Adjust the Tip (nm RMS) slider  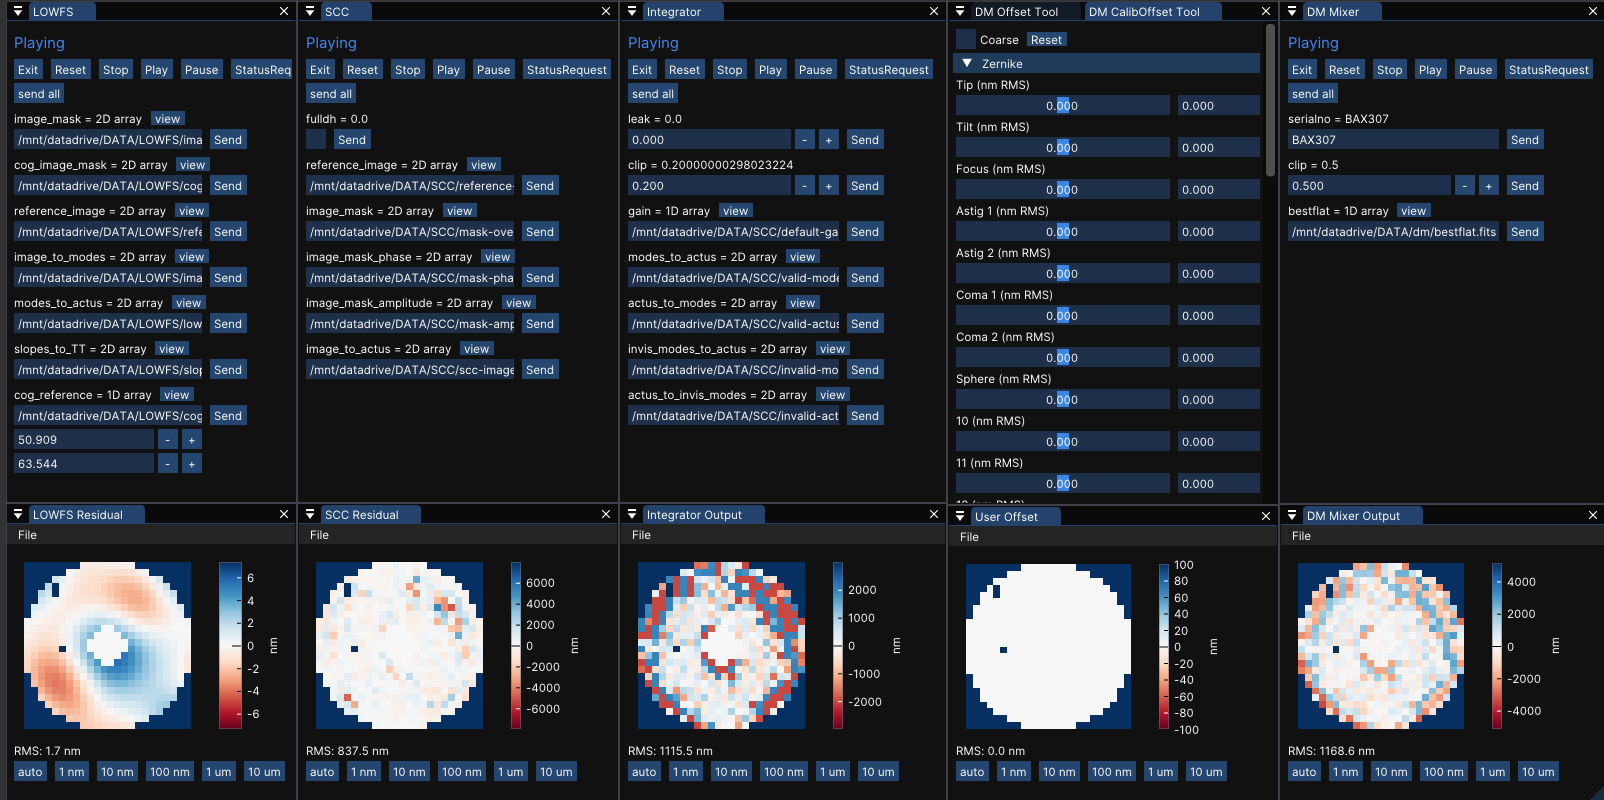click(1062, 106)
